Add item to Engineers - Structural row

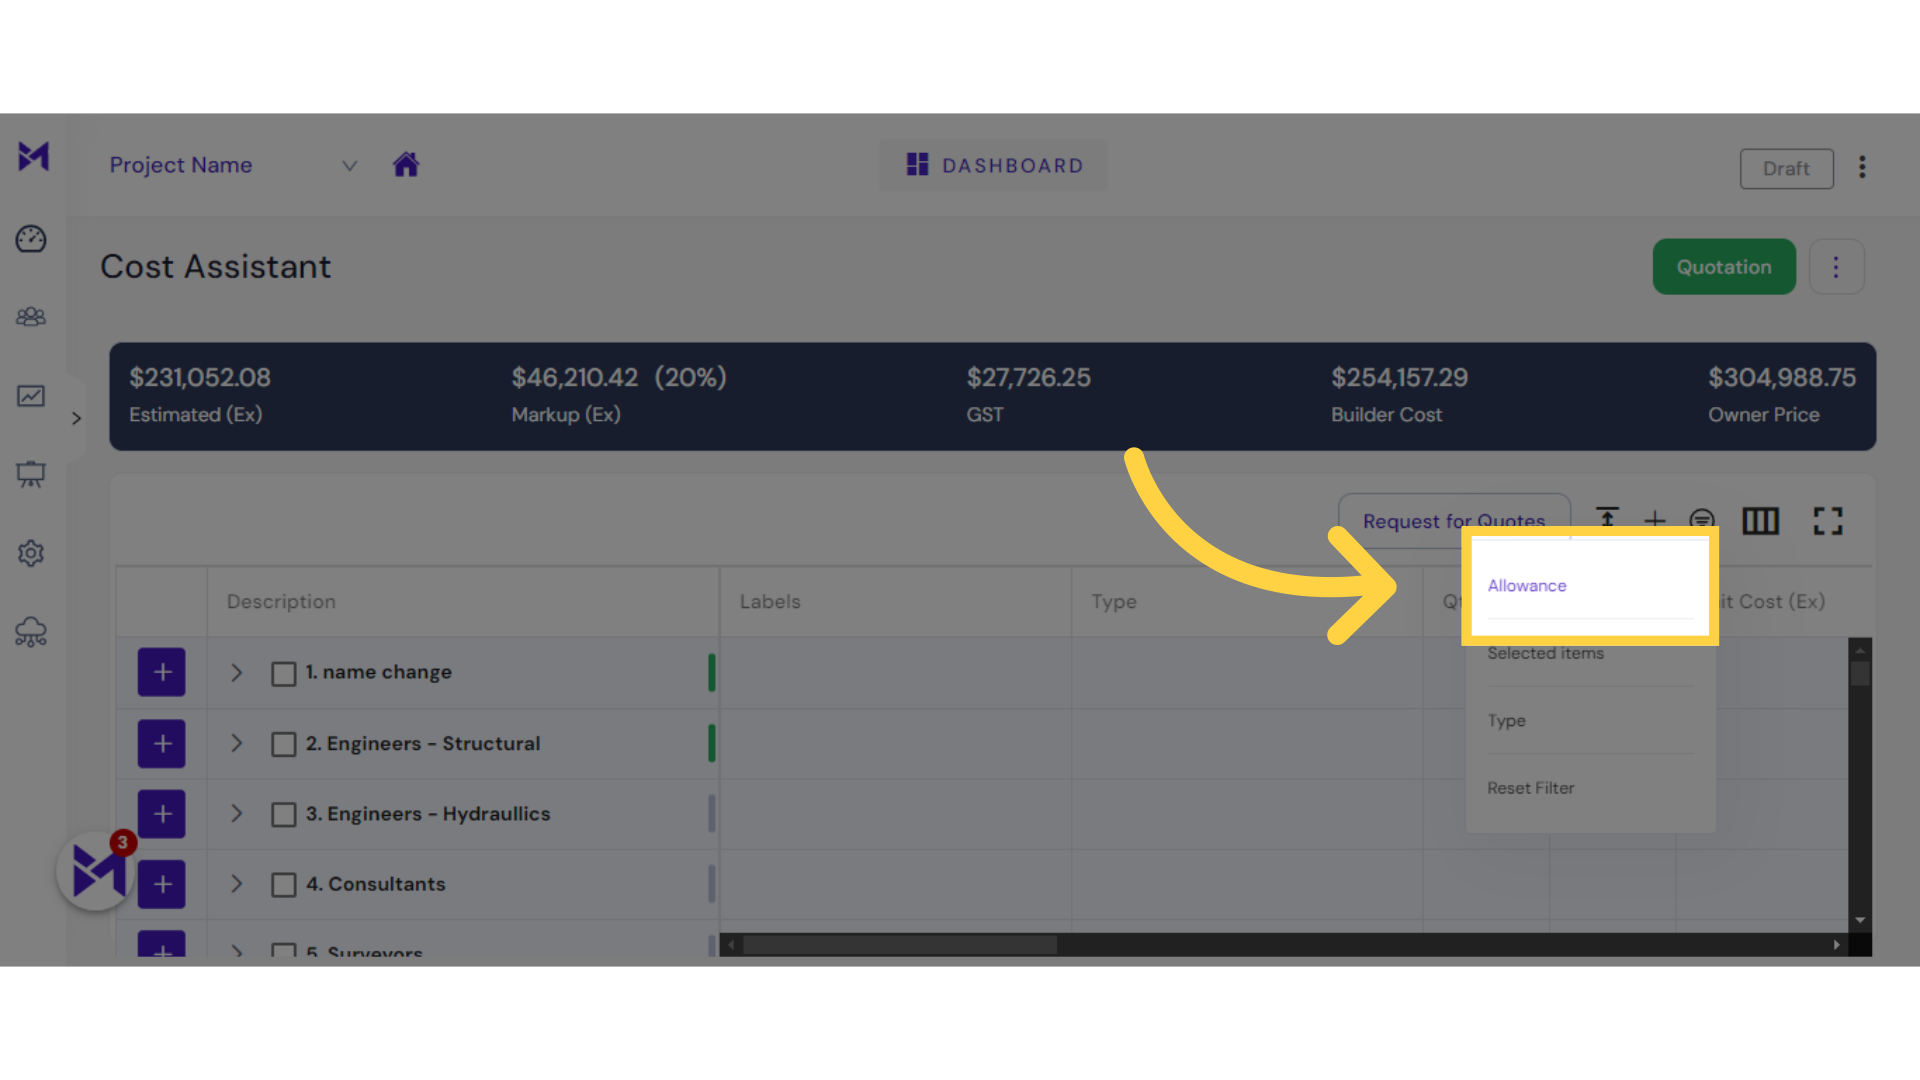[x=162, y=744]
